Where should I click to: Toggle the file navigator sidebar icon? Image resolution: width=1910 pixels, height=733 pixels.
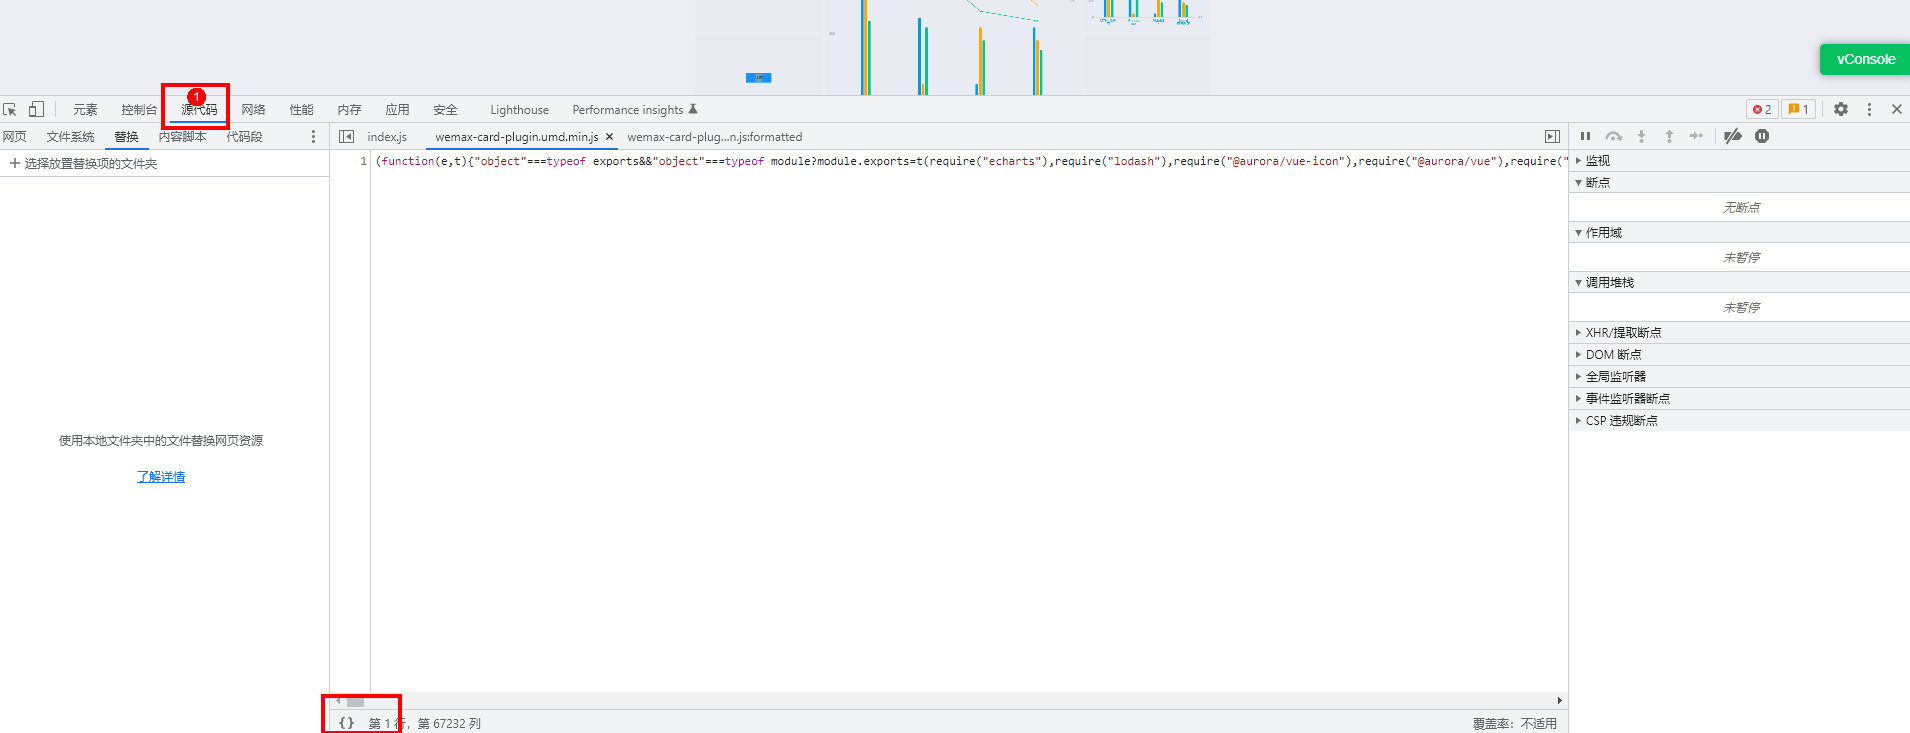pyautogui.click(x=346, y=137)
